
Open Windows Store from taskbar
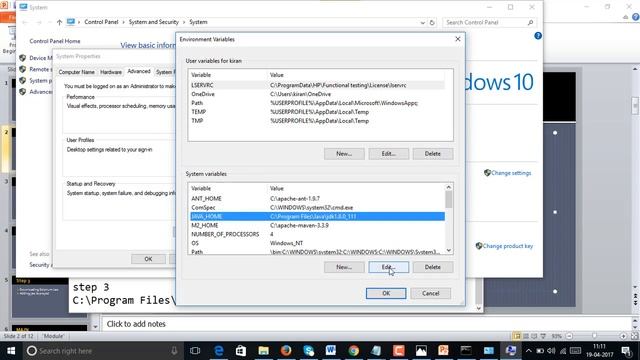(241, 351)
